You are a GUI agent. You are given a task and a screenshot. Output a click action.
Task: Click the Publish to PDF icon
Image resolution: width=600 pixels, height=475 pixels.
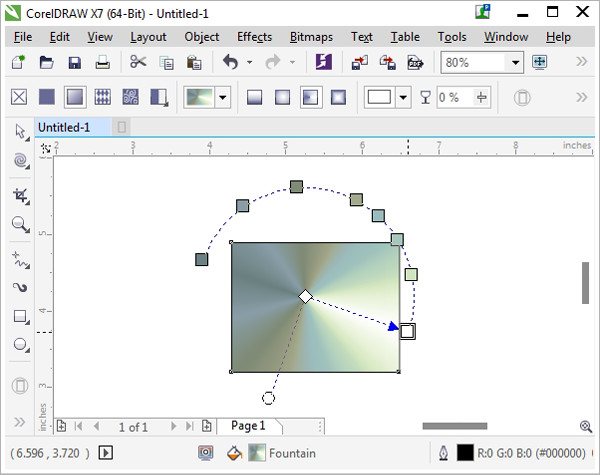coord(416,62)
